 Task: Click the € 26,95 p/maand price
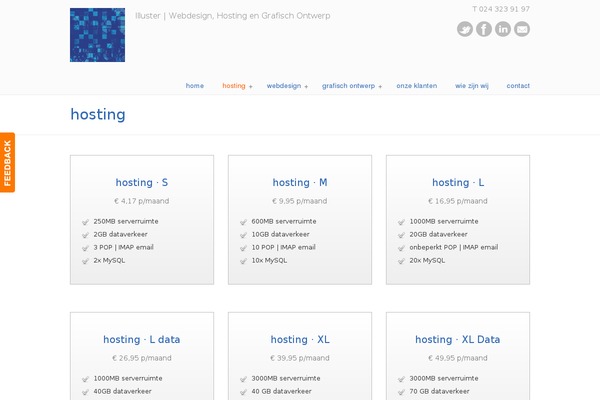tap(142, 358)
